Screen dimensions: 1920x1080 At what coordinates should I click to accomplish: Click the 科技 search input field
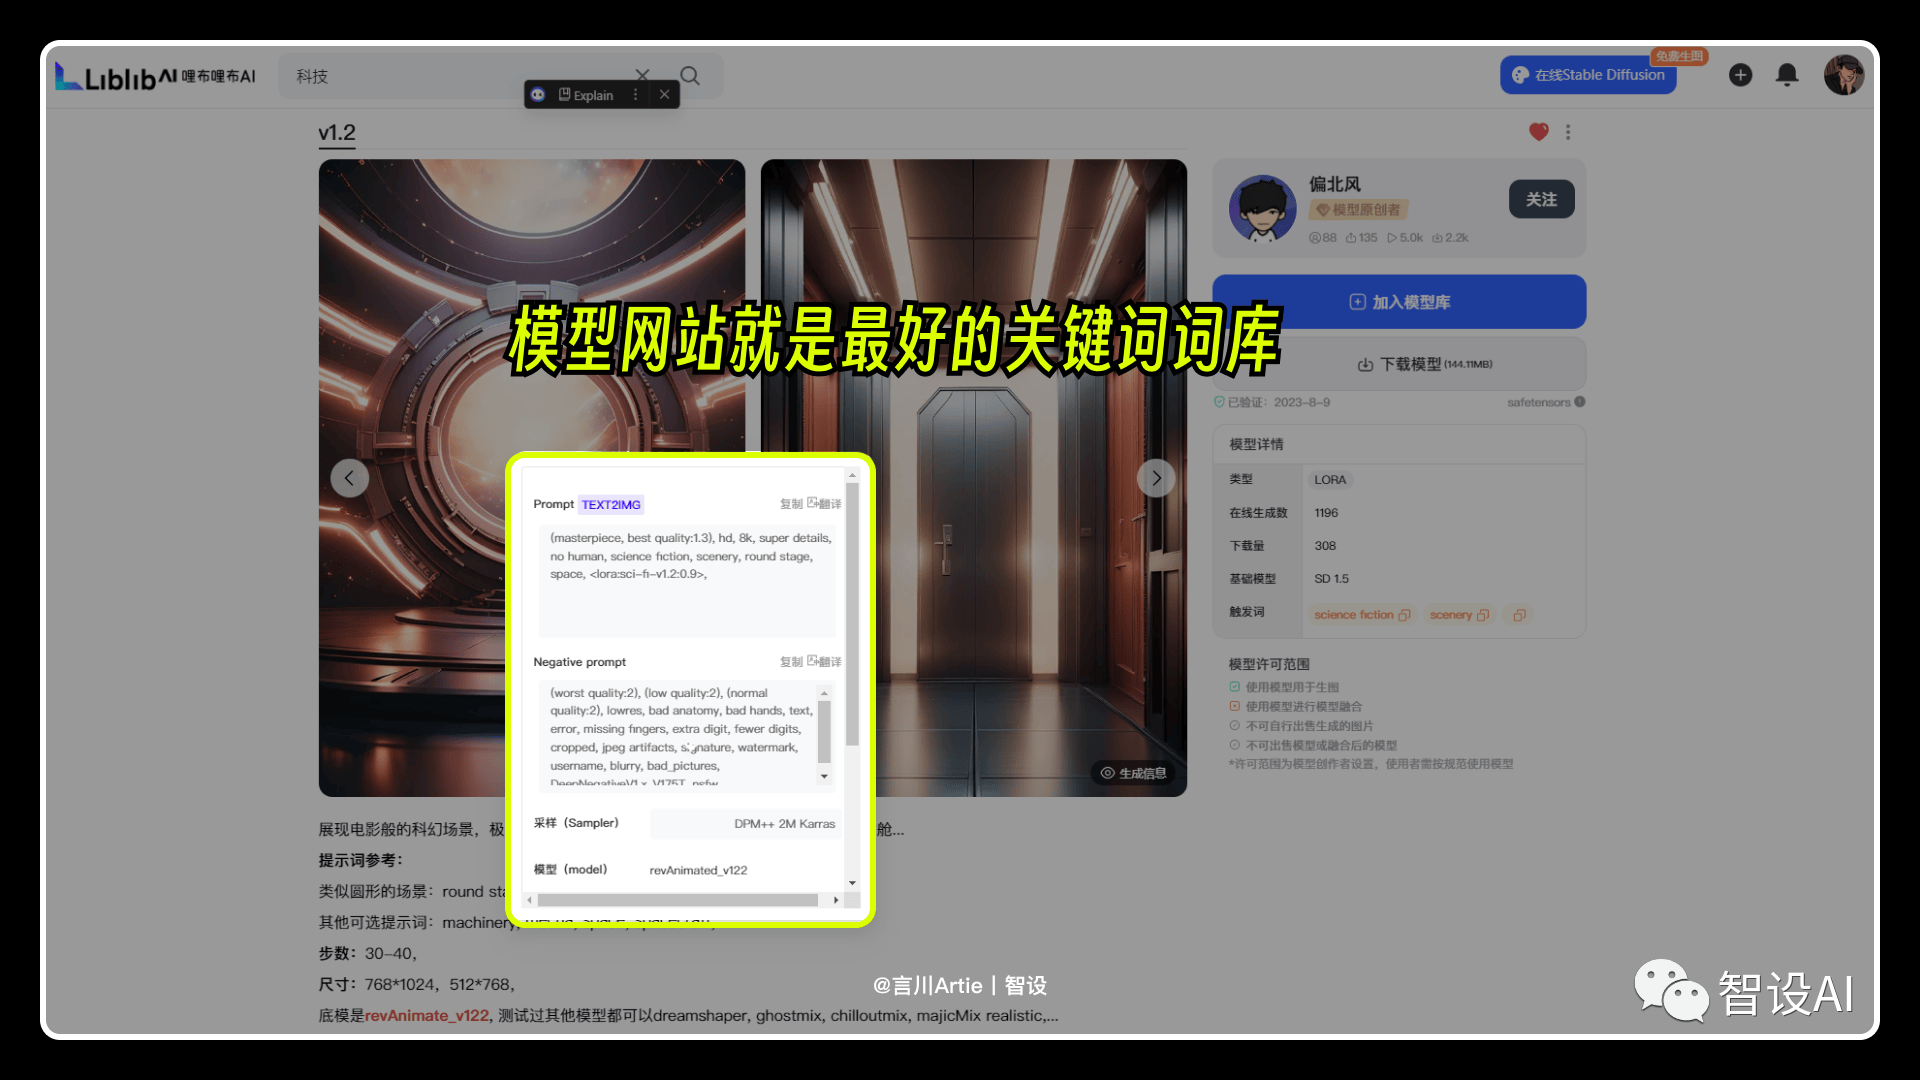pos(460,76)
